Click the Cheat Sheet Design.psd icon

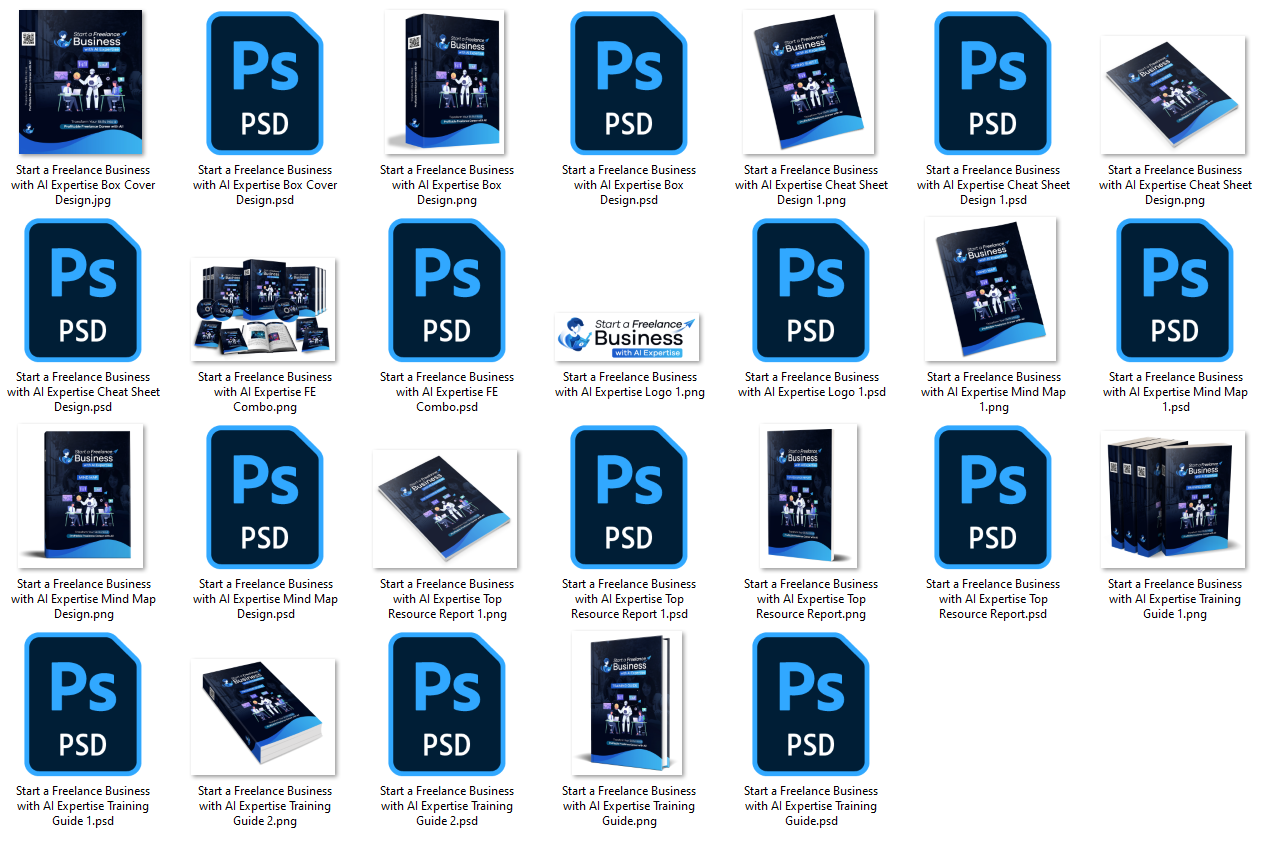(83, 289)
